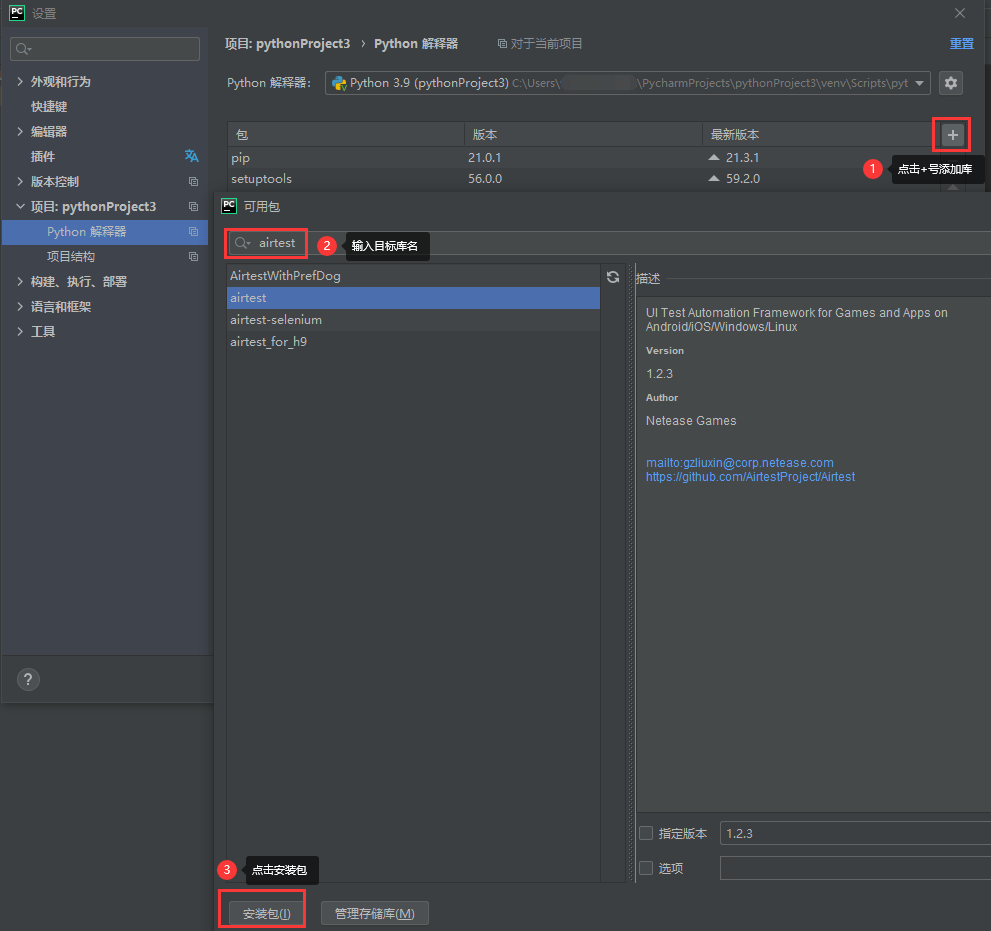Click the 项目: pythonProject3 breadcrumb

[288, 44]
